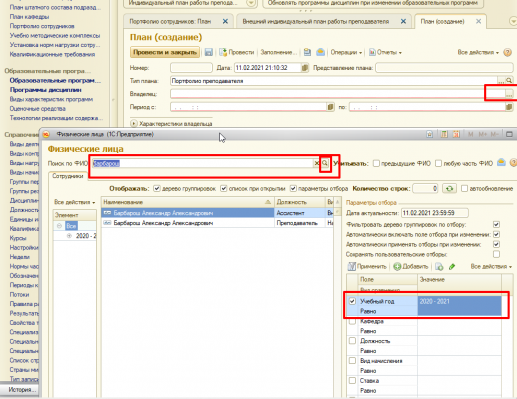
Task: Open Программы дисциплин in the sidebar
Action: [46, 90]
